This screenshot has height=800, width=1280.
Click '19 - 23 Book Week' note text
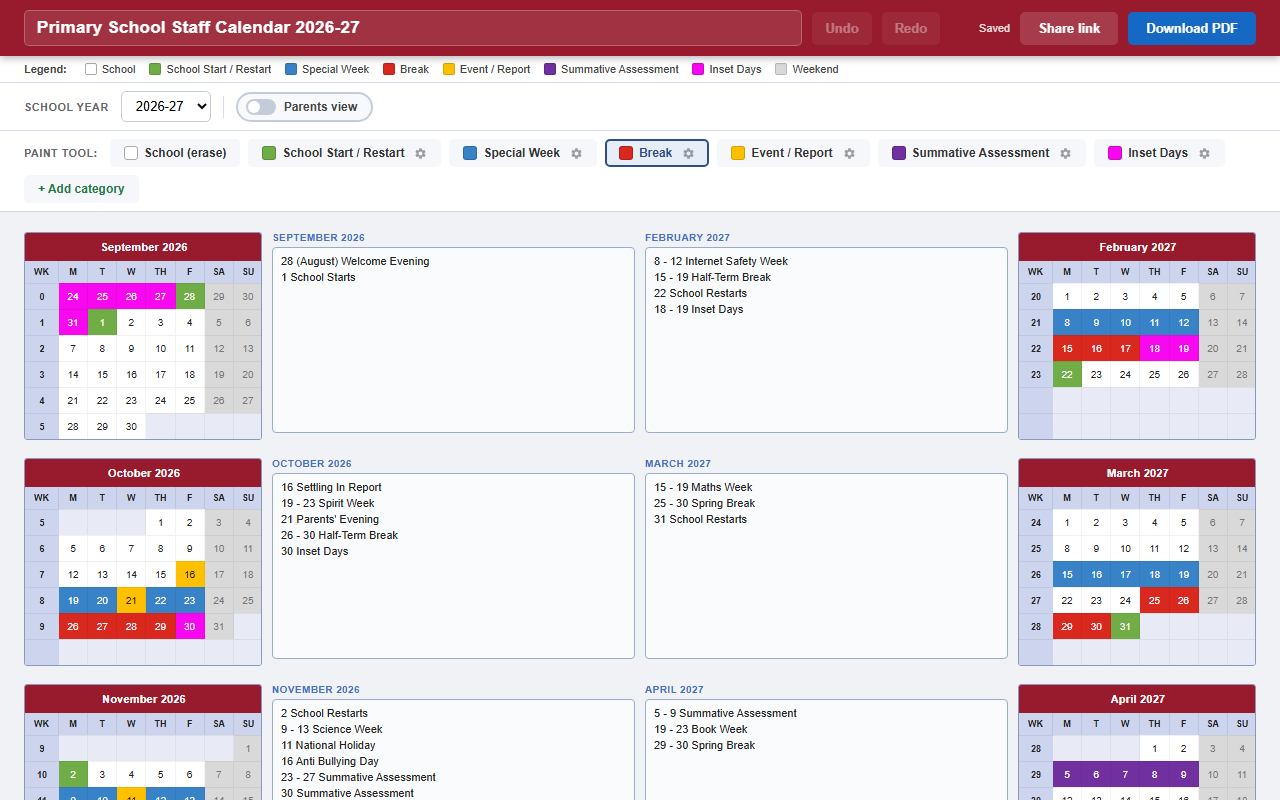[x=701, y=729]
